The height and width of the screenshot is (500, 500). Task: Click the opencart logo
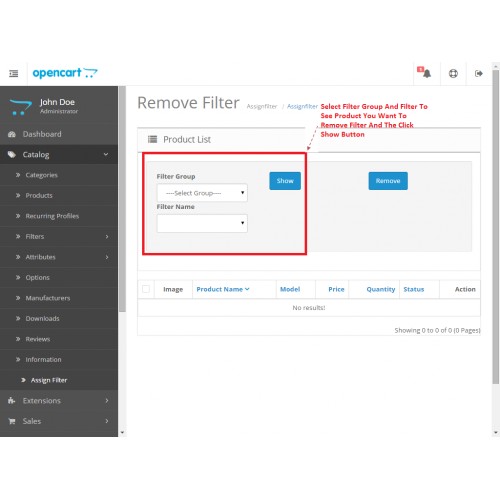[65, 73]
